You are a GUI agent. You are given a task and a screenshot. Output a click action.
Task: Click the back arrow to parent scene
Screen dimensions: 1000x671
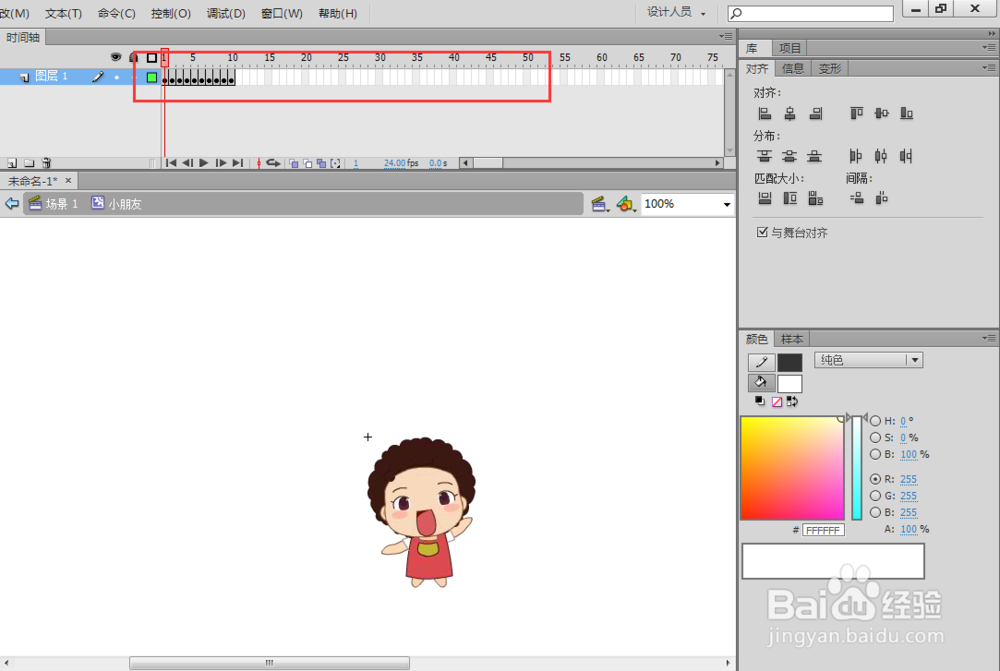12,203
